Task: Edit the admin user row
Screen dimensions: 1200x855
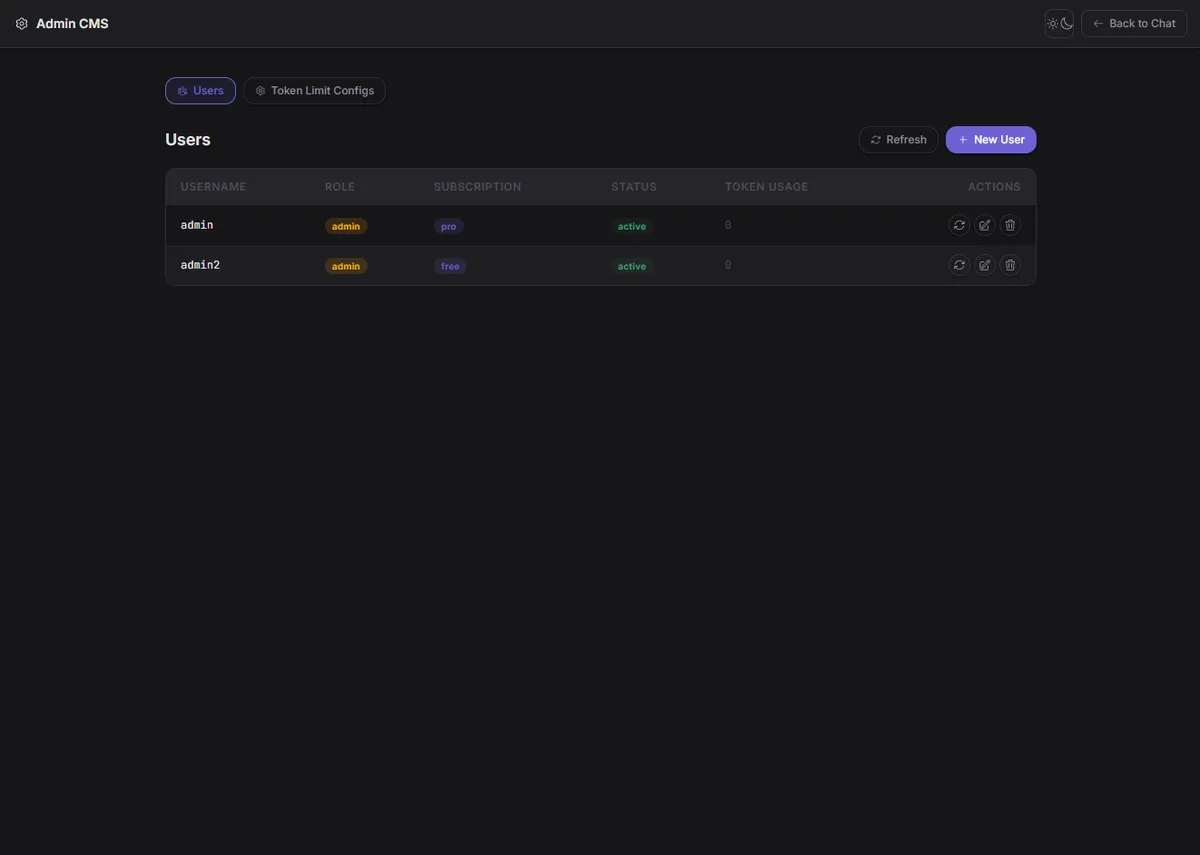Action: (985, 225)
